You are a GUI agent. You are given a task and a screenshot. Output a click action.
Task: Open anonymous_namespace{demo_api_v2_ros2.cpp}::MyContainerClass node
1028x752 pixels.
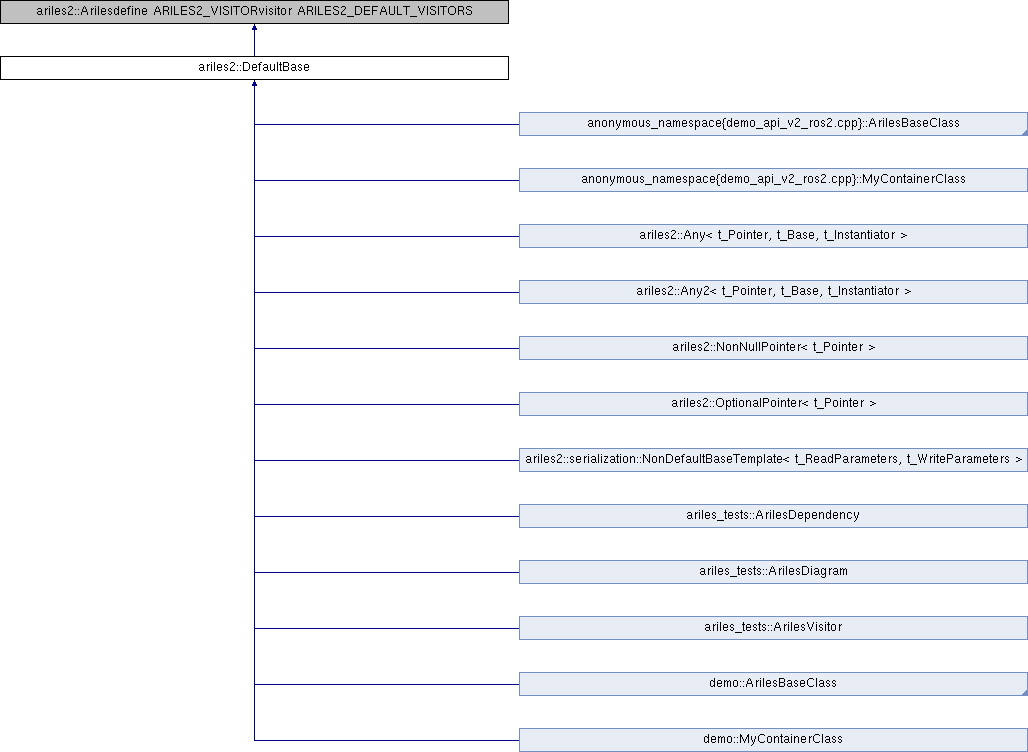tap(773, 180)
